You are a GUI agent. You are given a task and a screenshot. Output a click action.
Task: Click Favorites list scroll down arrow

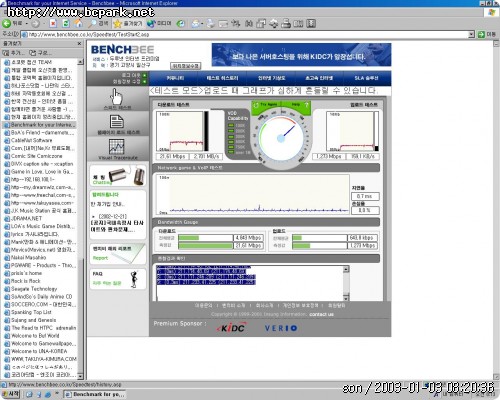click(80, 376)
